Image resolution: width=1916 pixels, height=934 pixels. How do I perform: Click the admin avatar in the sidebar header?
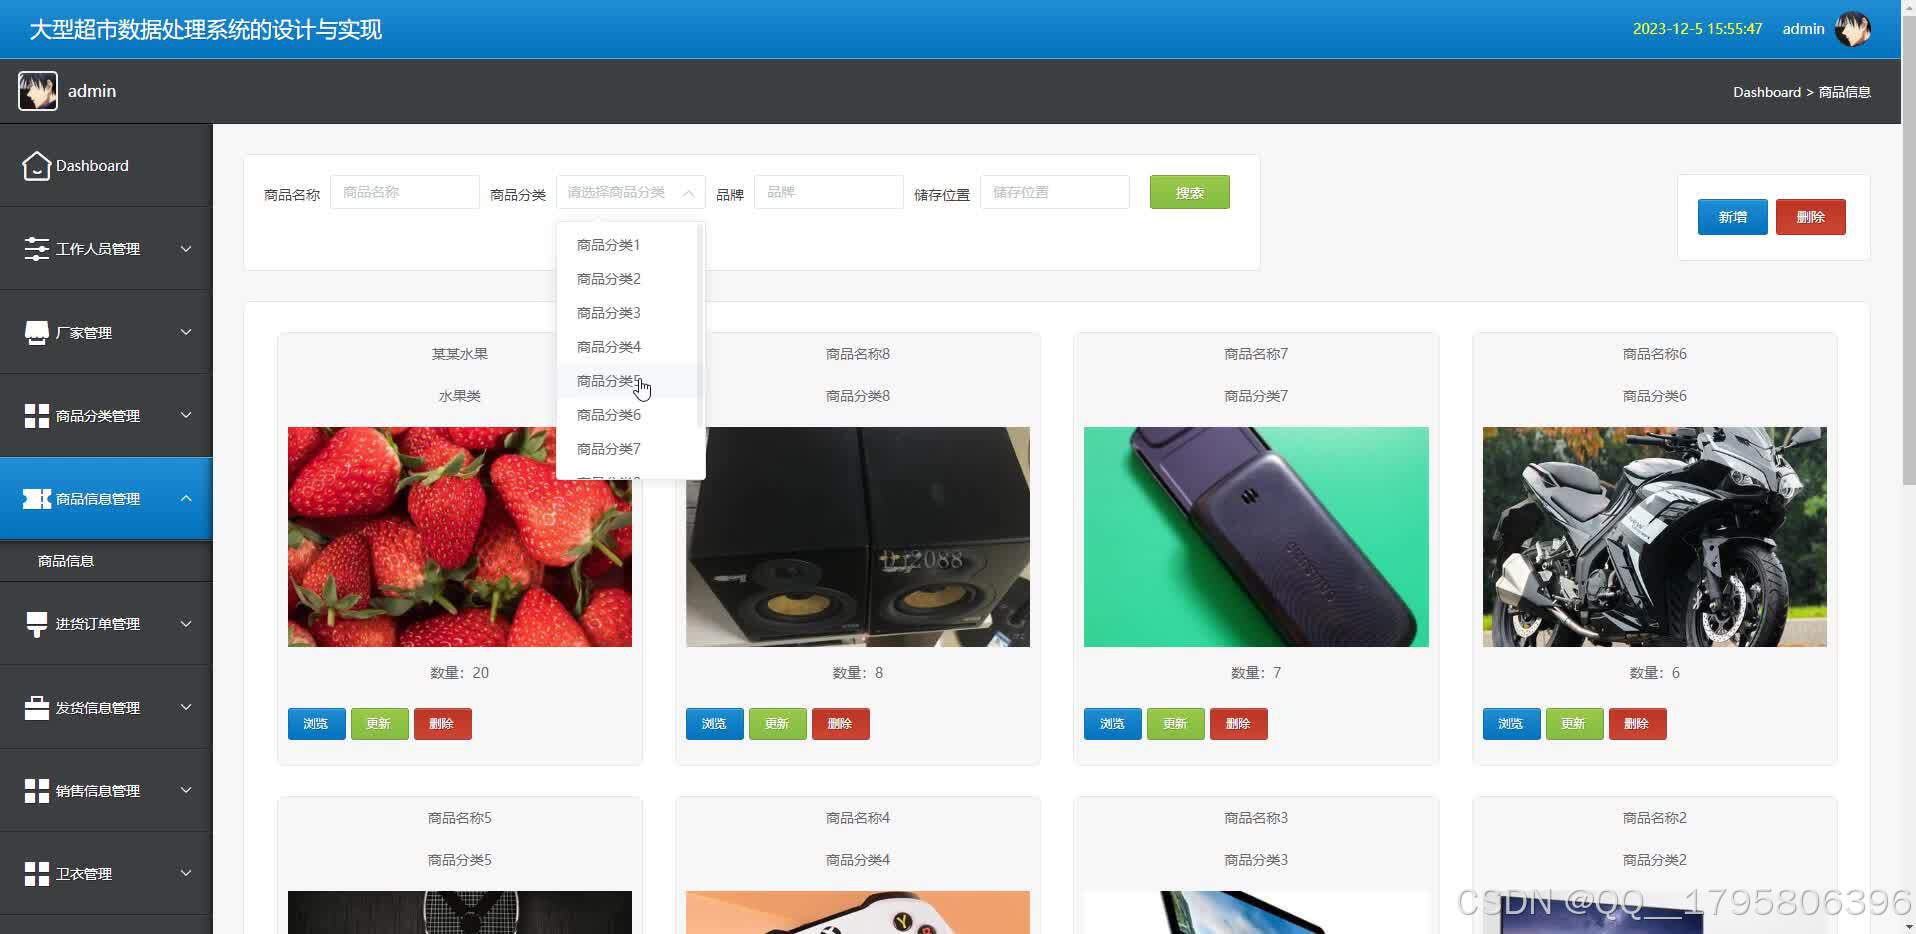tap(38, 91)
